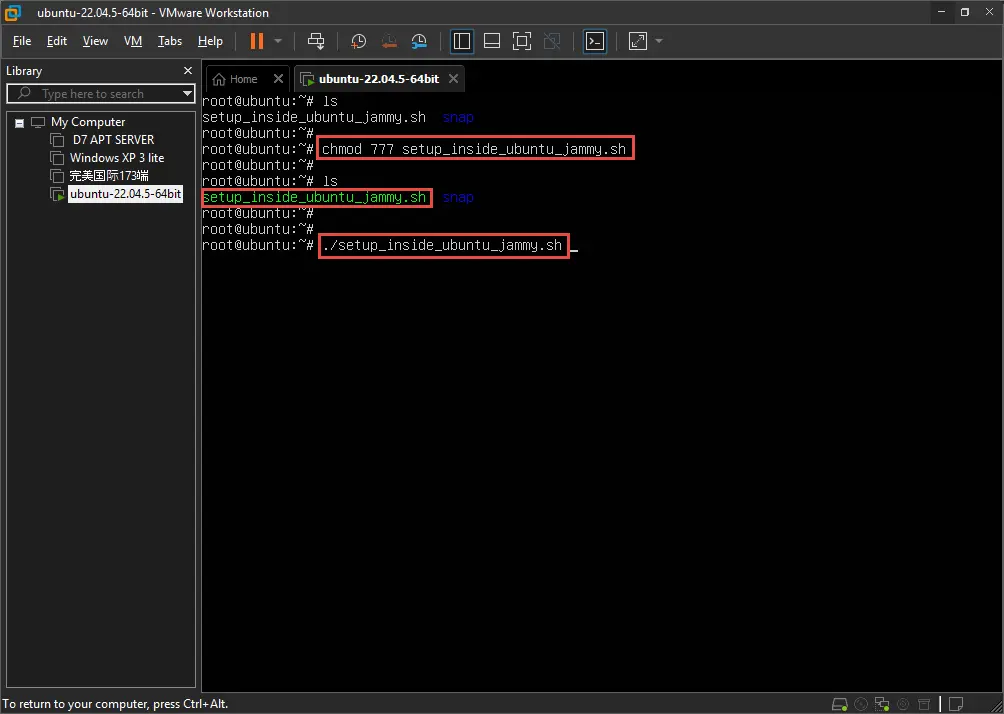The height and width of the screenshot is (714, 1004).
Task: Close the Home tab
Action: (278, 79)
